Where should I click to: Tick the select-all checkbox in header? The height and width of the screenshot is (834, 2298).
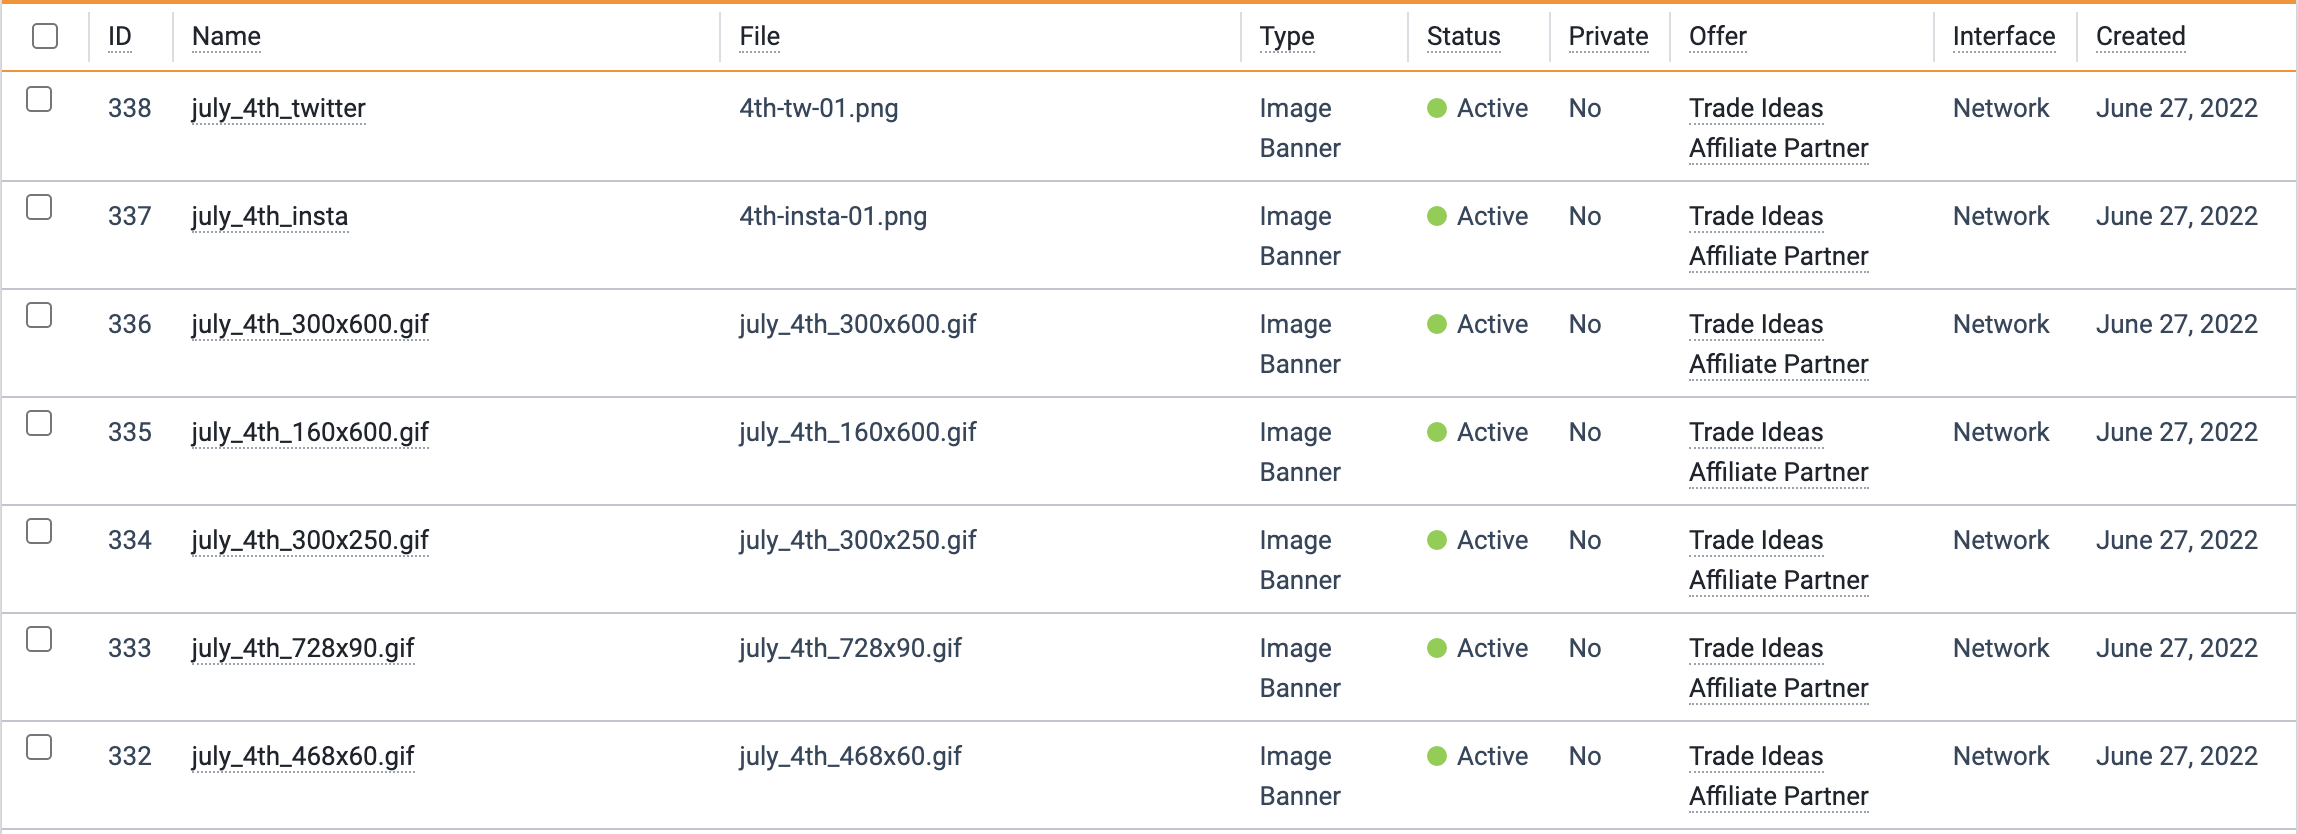[45, 36]
